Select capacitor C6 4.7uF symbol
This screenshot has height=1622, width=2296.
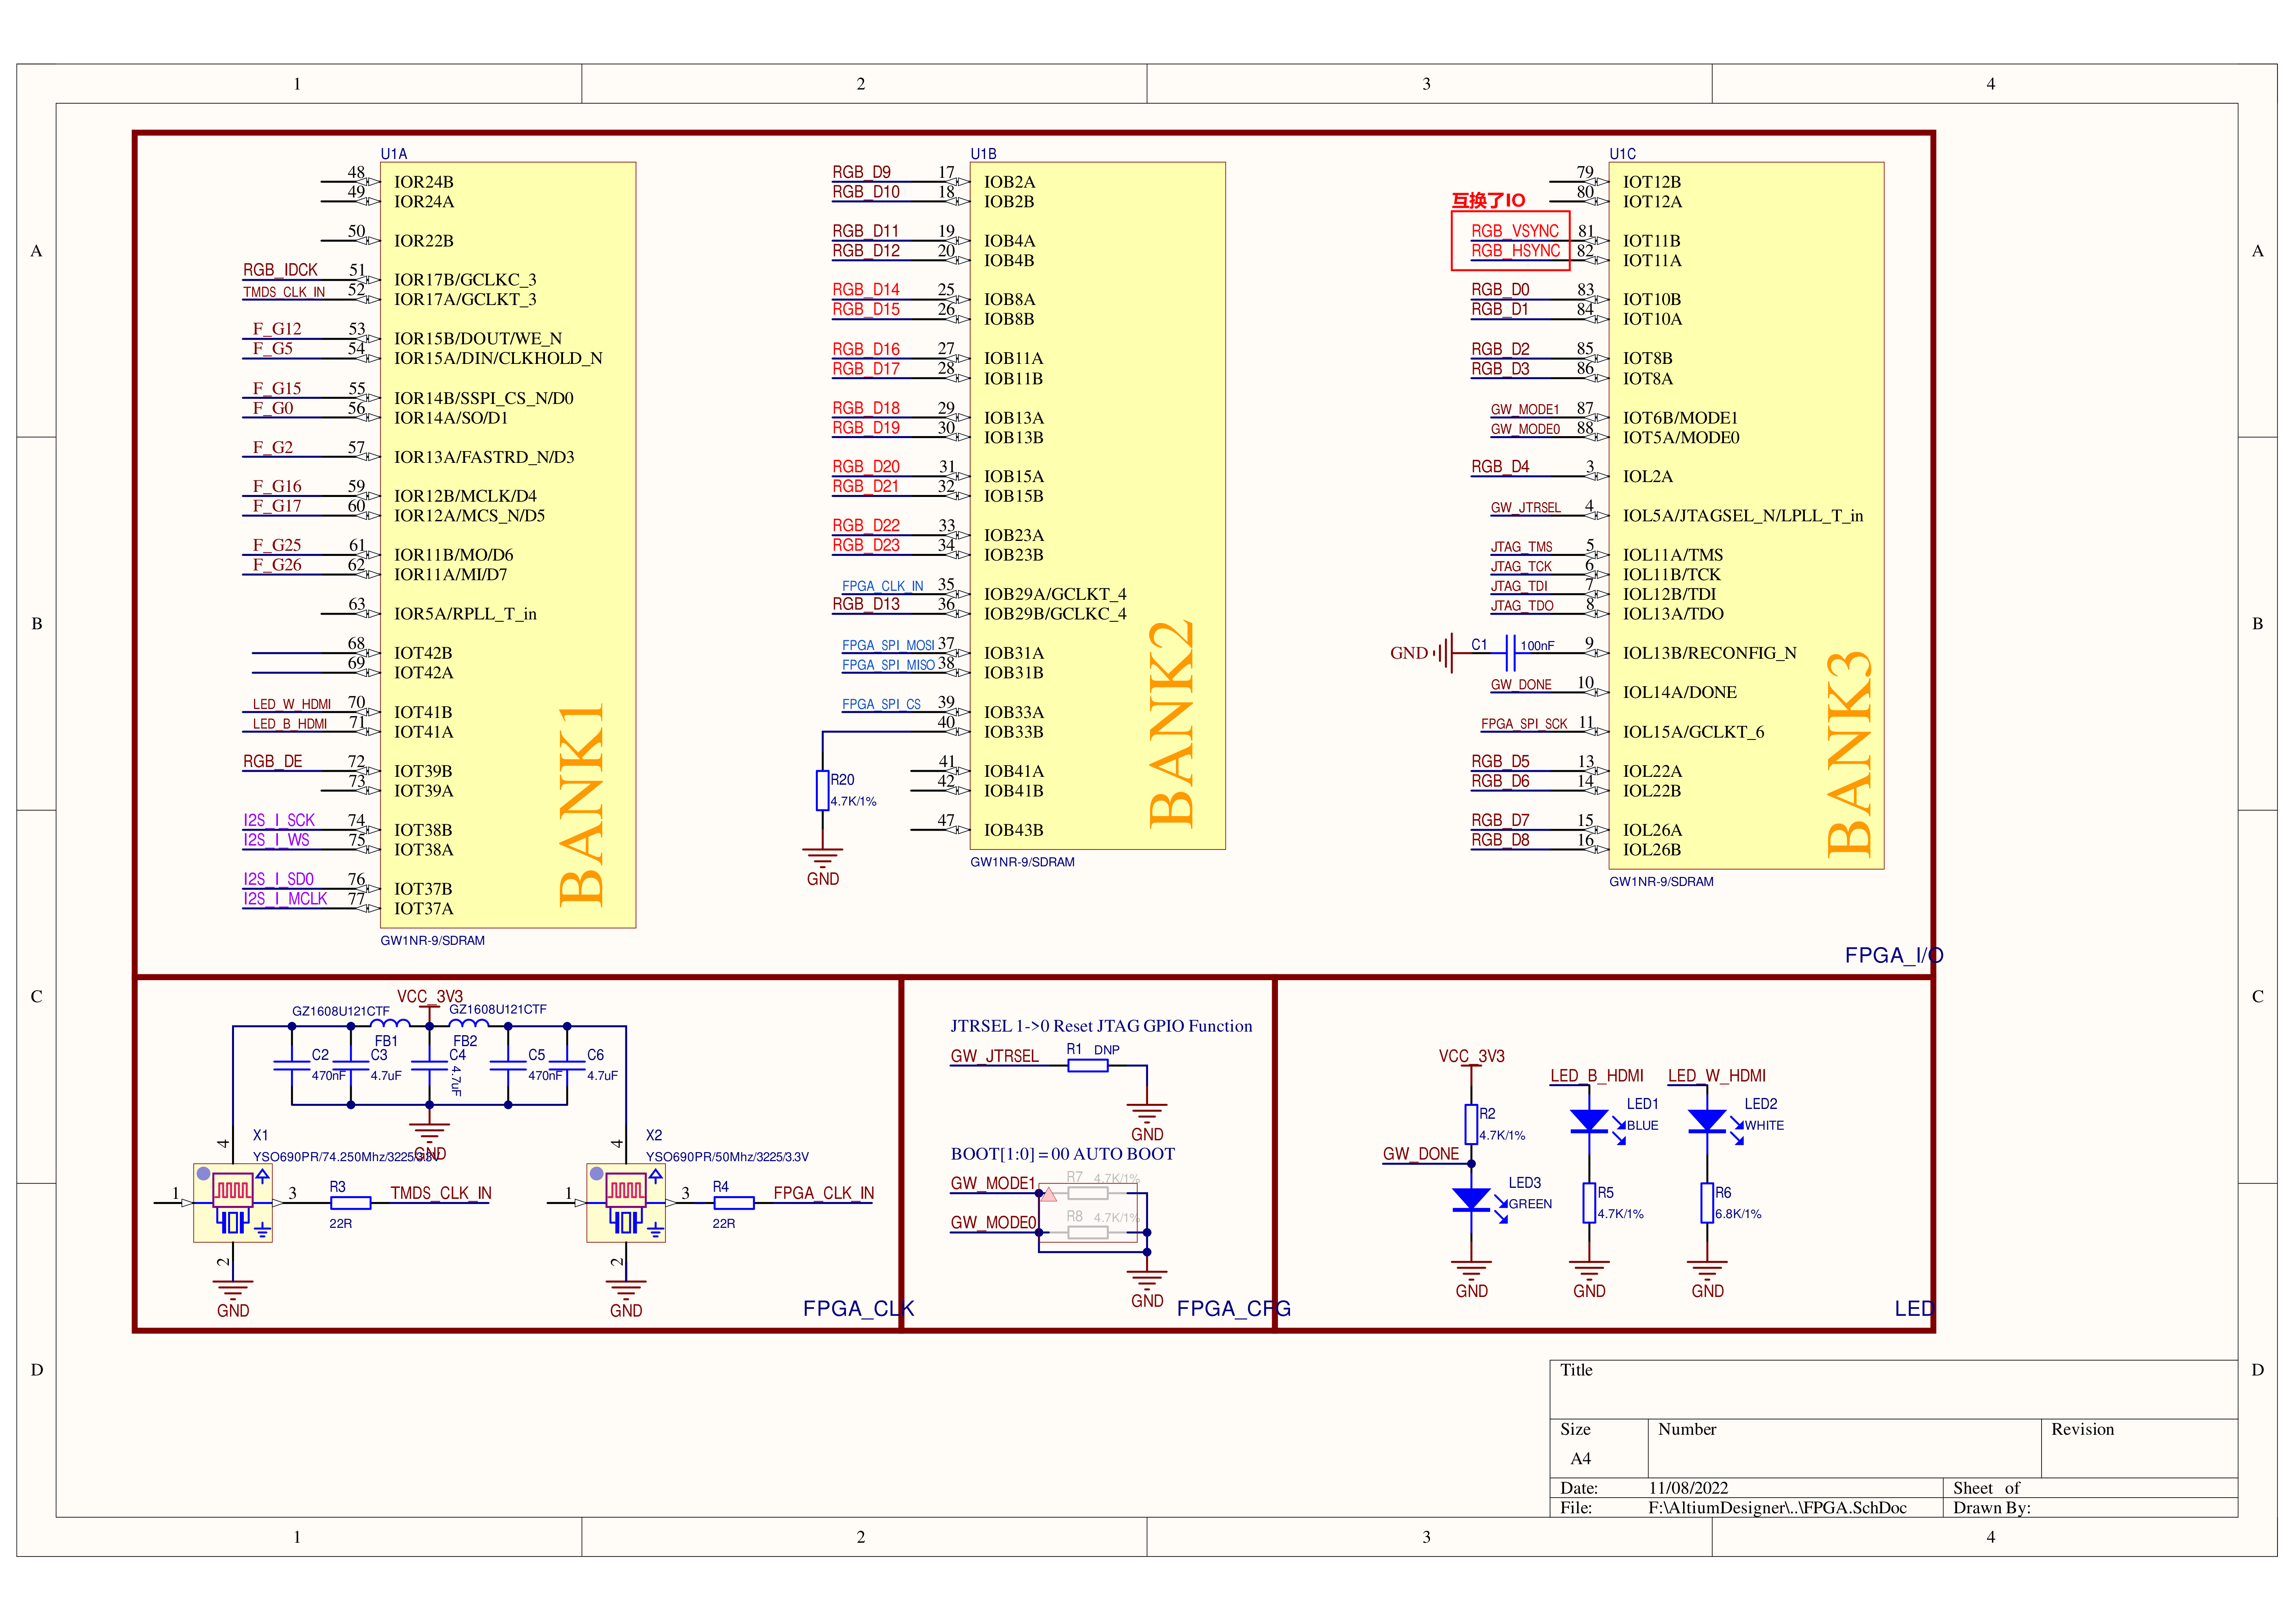[567, 1066]
